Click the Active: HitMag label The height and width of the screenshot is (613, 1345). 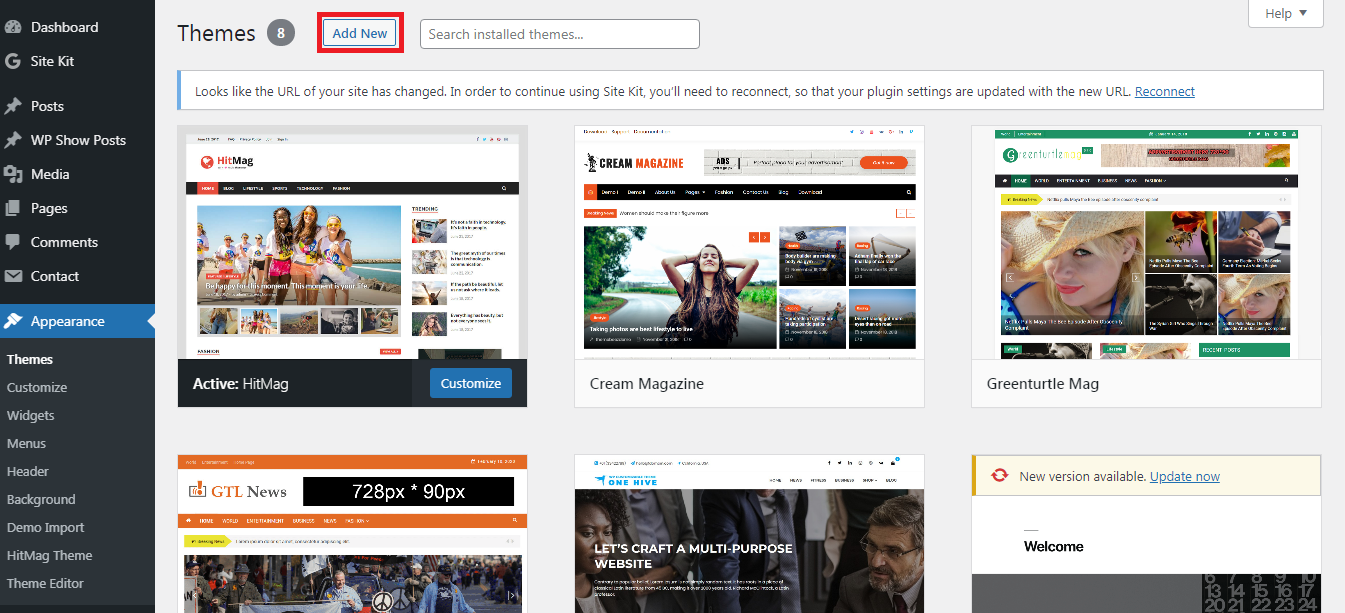click(x=241, y=383)
